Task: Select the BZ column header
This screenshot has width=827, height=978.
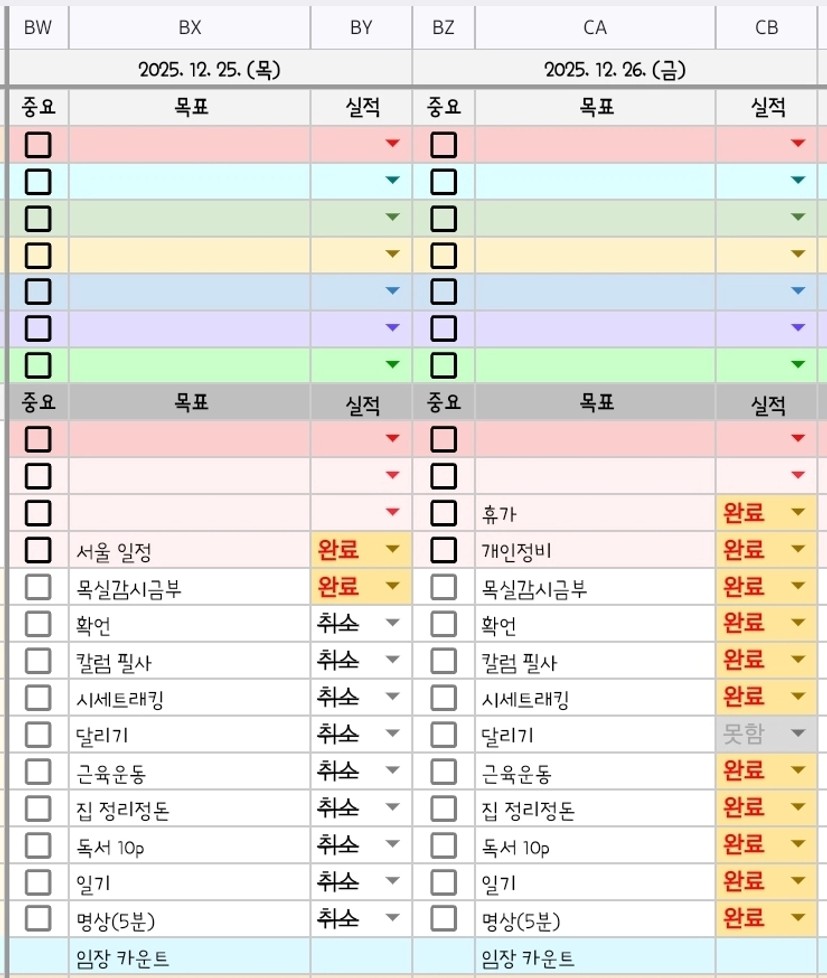Action: 443,28
